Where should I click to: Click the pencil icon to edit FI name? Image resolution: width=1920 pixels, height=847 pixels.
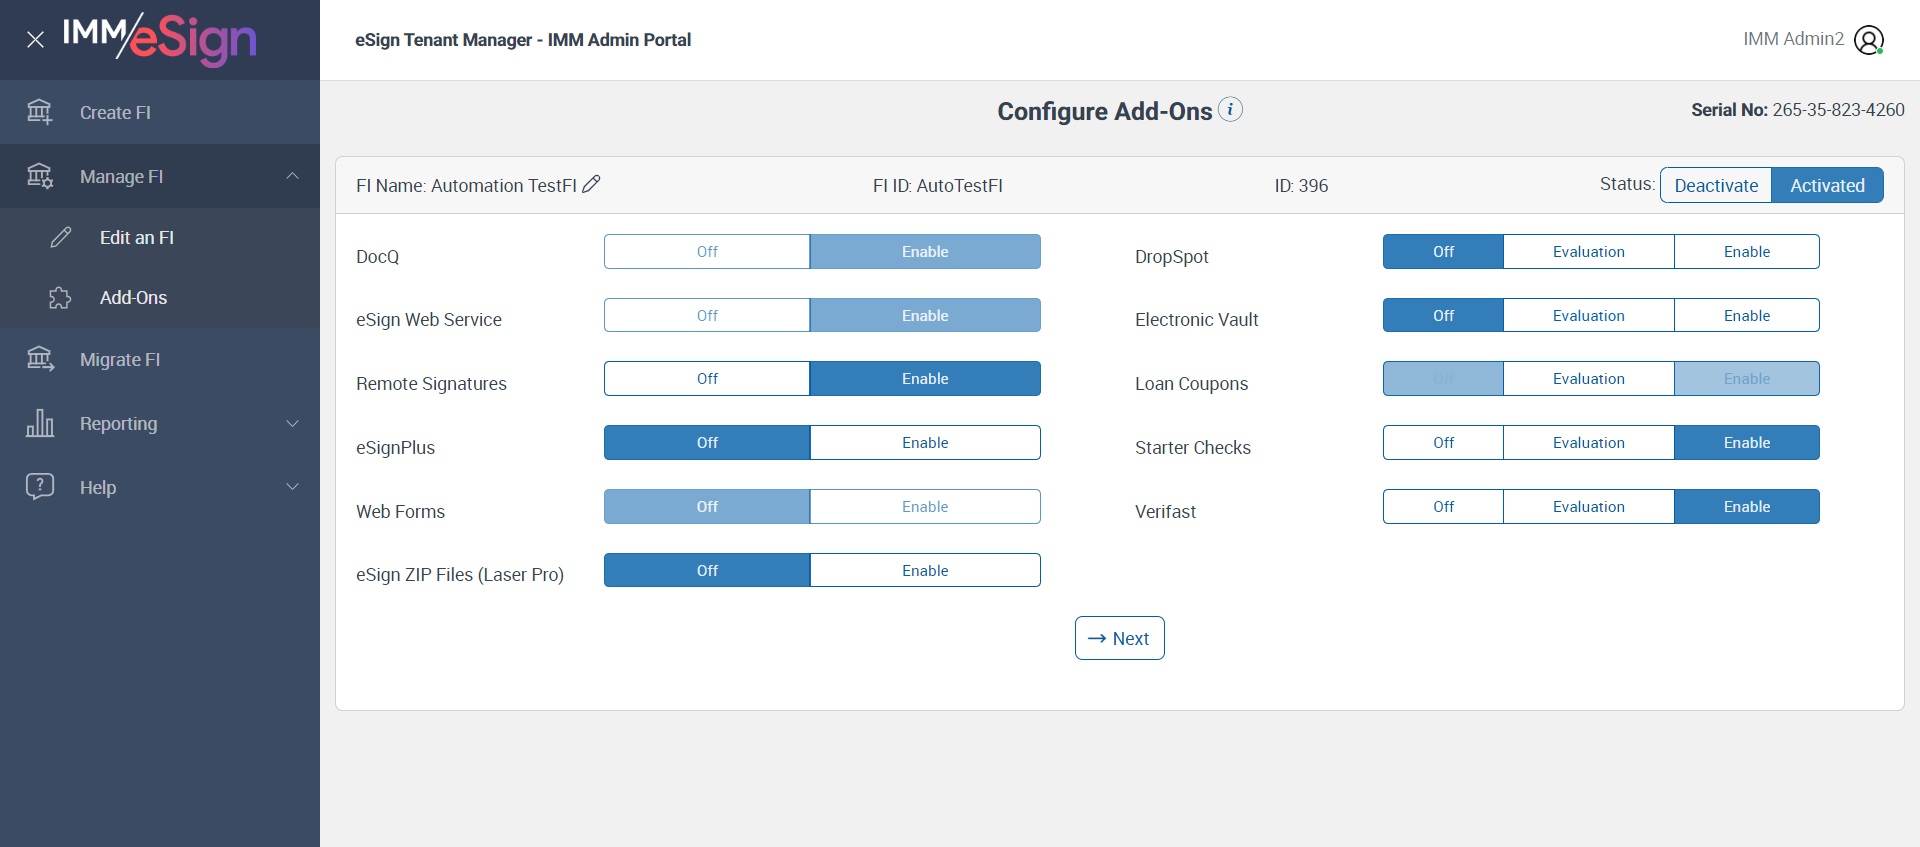591,184
